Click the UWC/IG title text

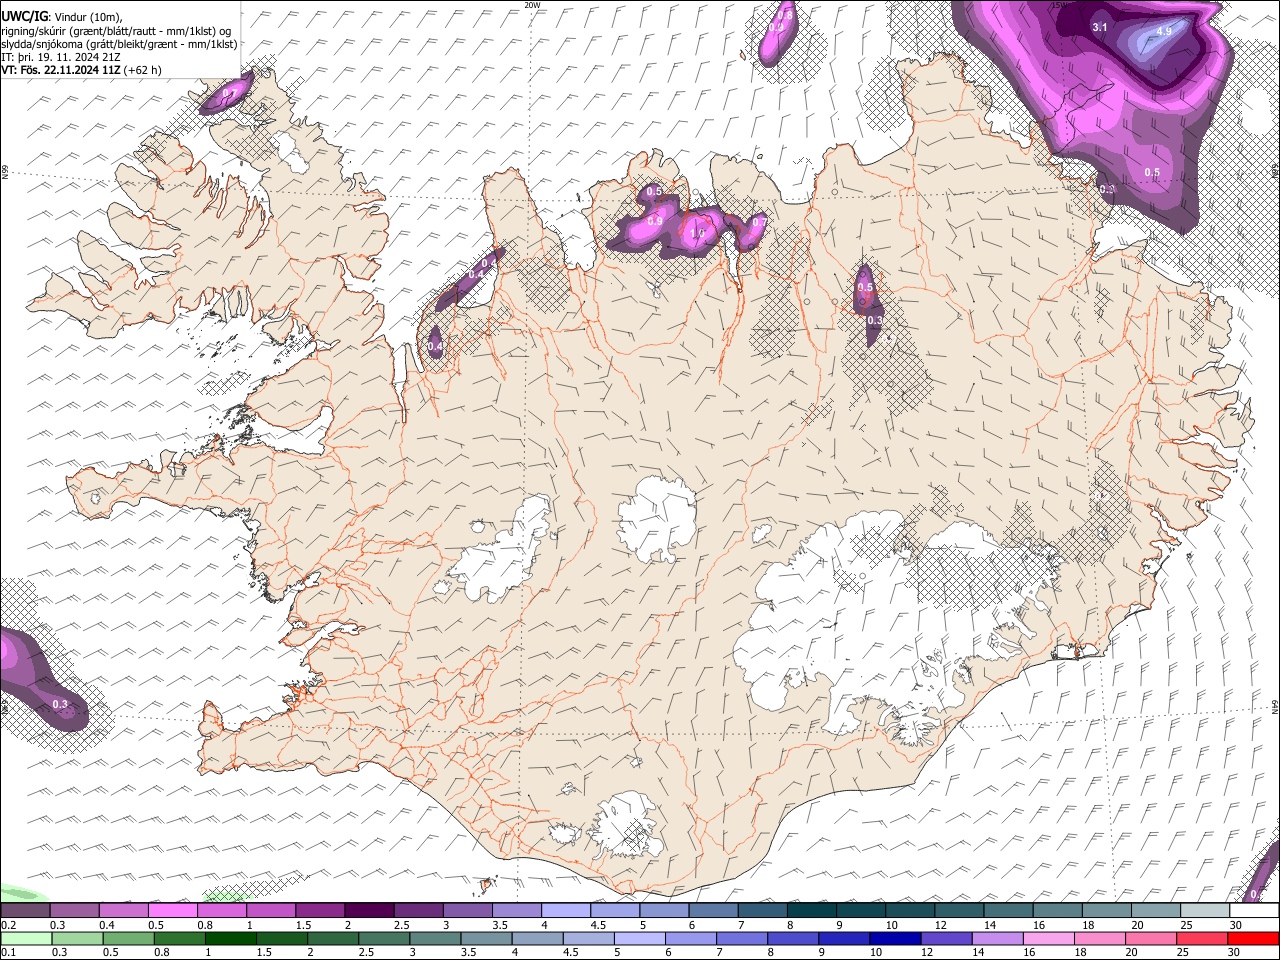[x=23, y=16]
